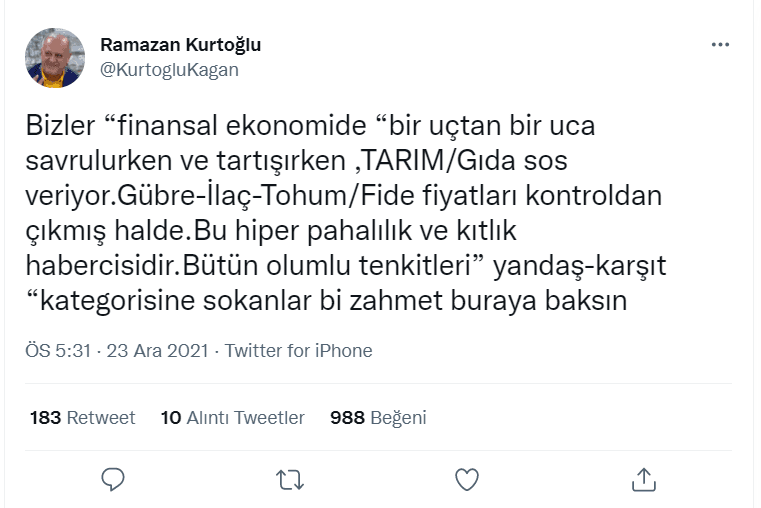View the 988 Beğeni list
The image size is (761, 508).
pyautogui.click(x=378, y=418)
